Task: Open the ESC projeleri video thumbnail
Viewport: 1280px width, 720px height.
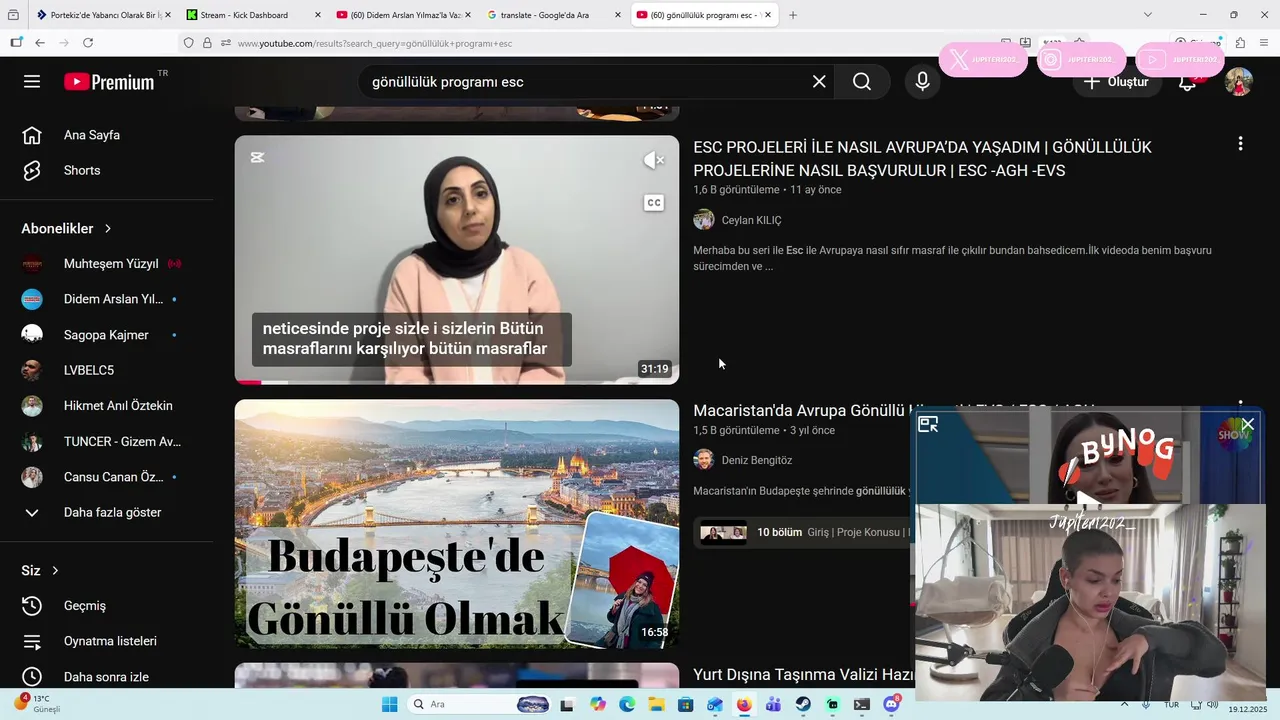Action: [457, 260]
